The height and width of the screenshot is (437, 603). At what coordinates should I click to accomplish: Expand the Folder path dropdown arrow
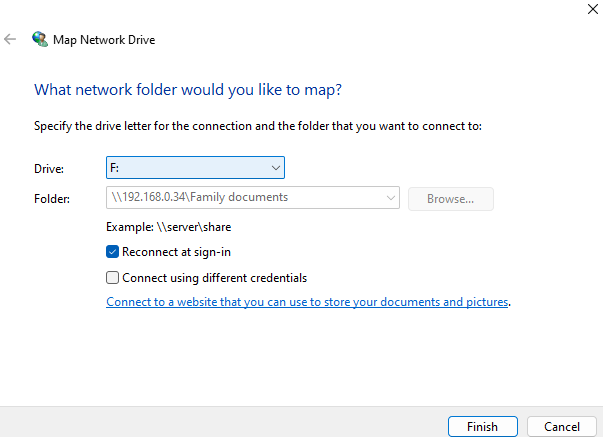tap(390, 198)
